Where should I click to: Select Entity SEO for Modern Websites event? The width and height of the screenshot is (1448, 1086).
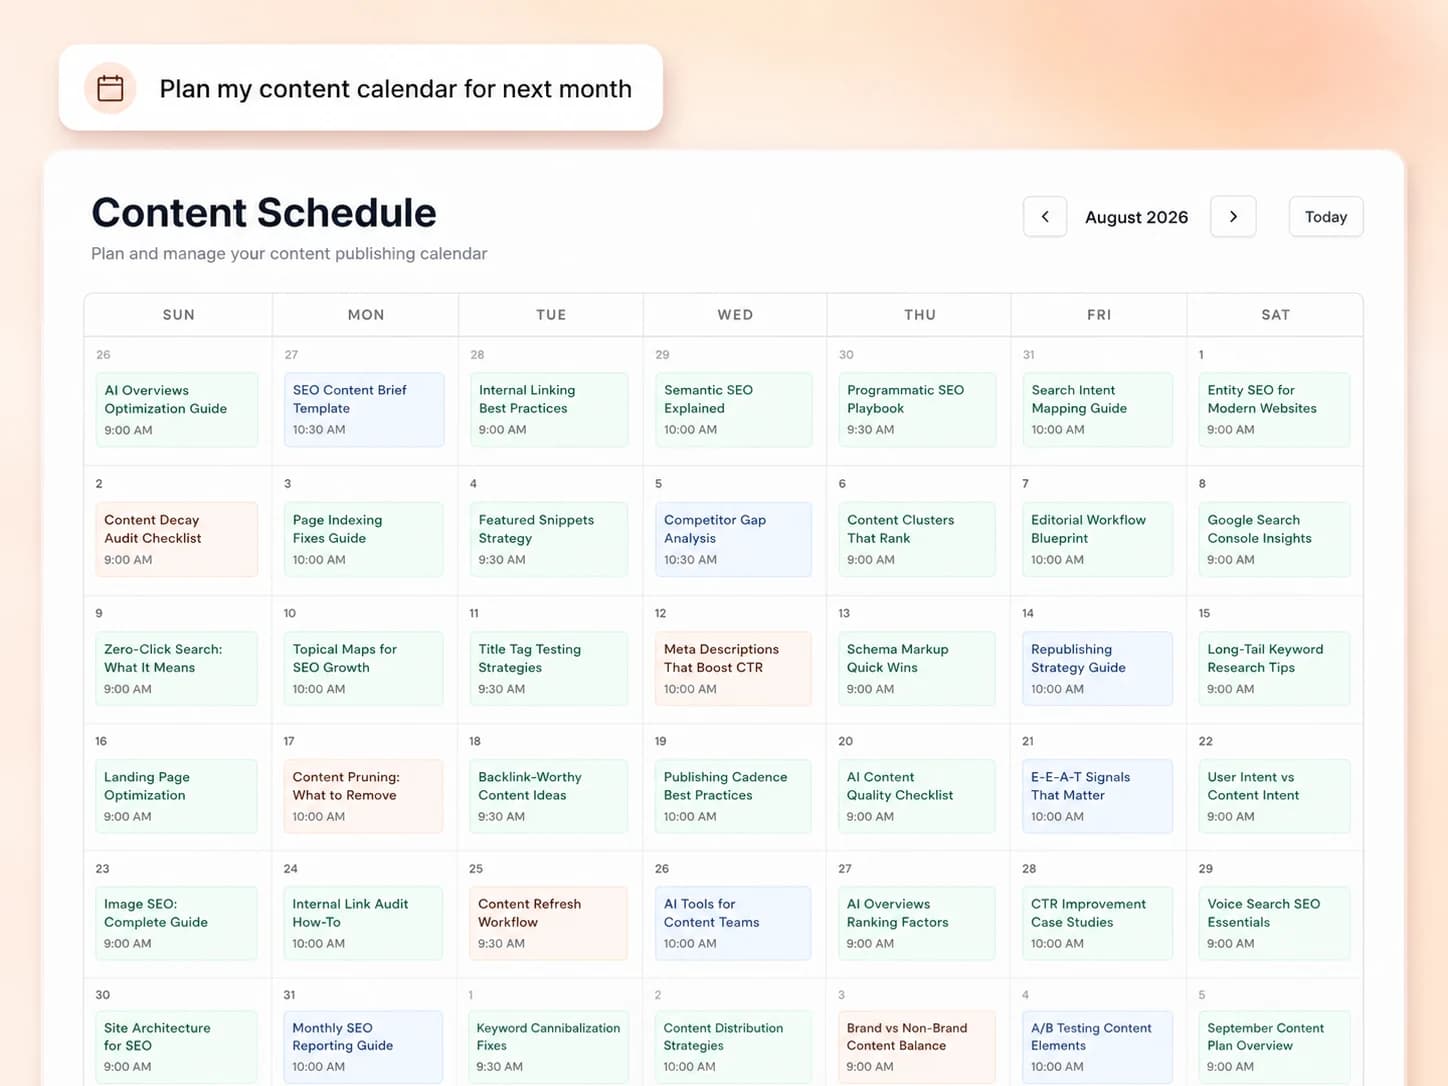[x=1274, y=410]
